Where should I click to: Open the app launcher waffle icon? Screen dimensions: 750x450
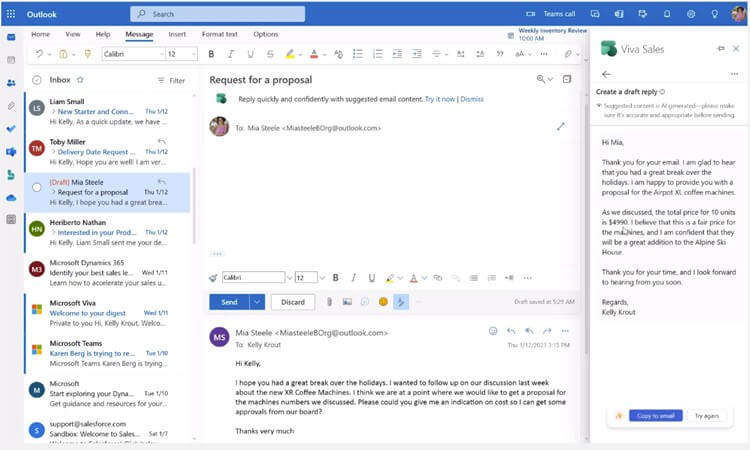point(11,14)
